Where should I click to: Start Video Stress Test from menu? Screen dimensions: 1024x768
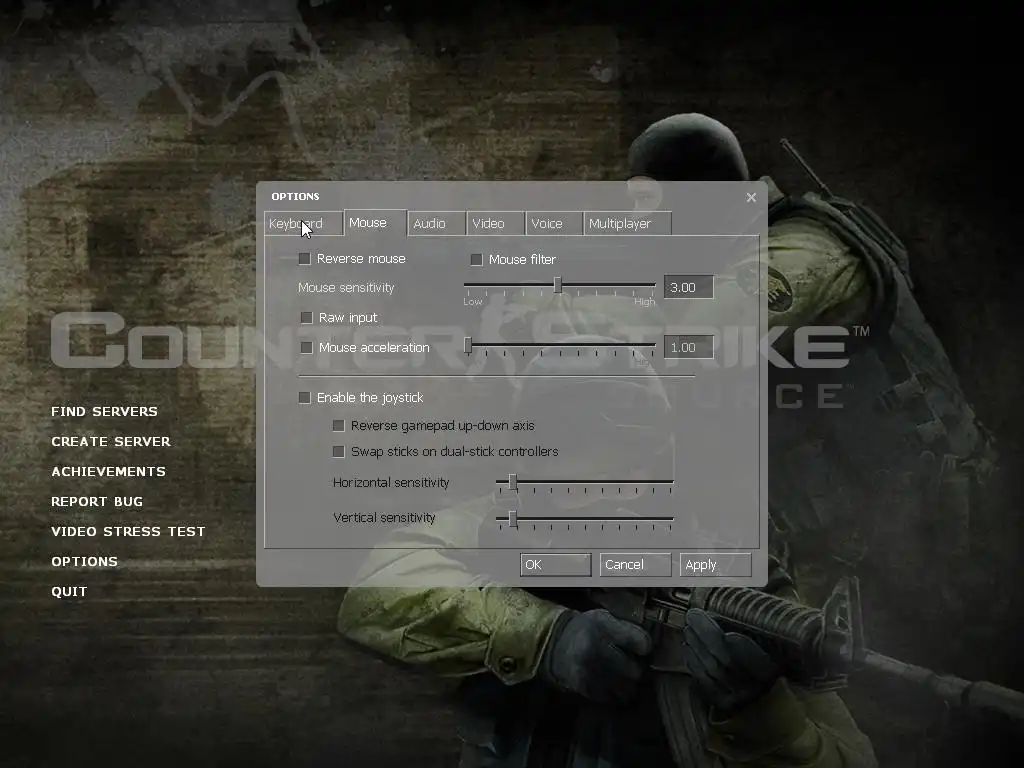128,532
